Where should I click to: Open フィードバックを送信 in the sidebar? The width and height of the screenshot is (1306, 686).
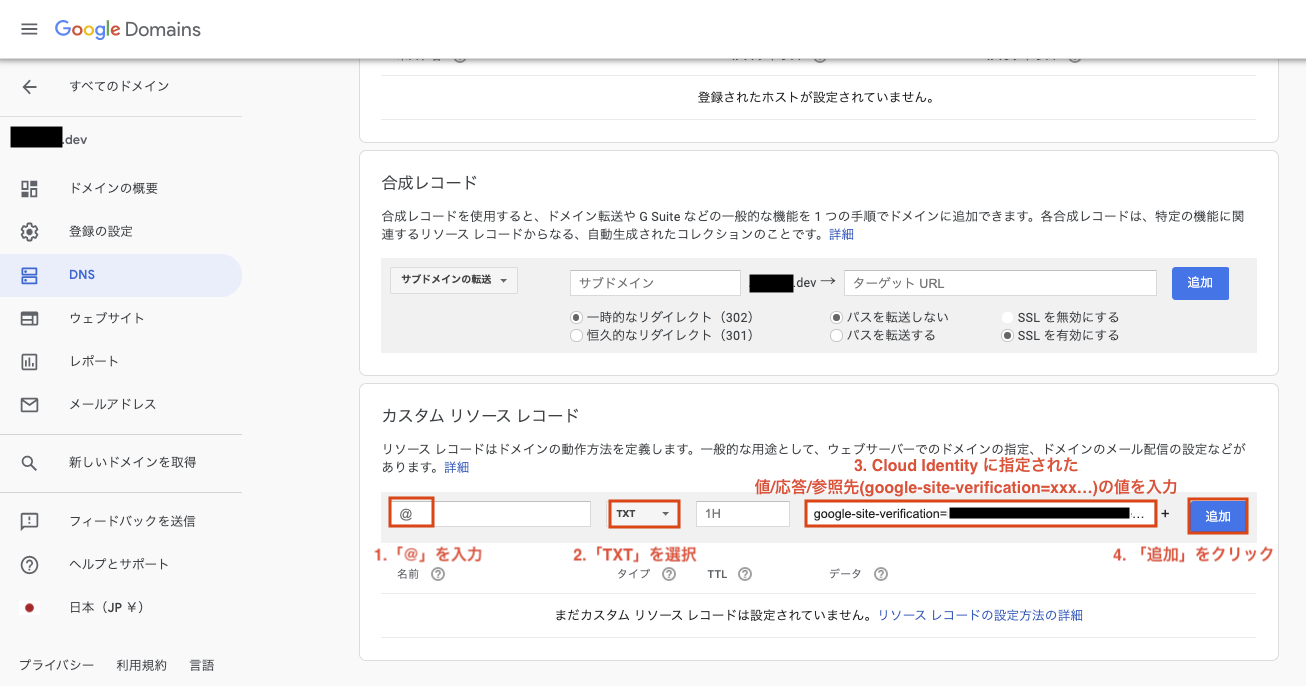pos(132,521)
